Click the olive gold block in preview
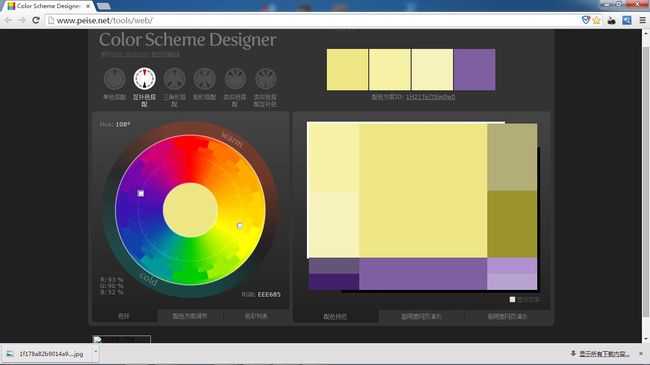 (512, 224)
